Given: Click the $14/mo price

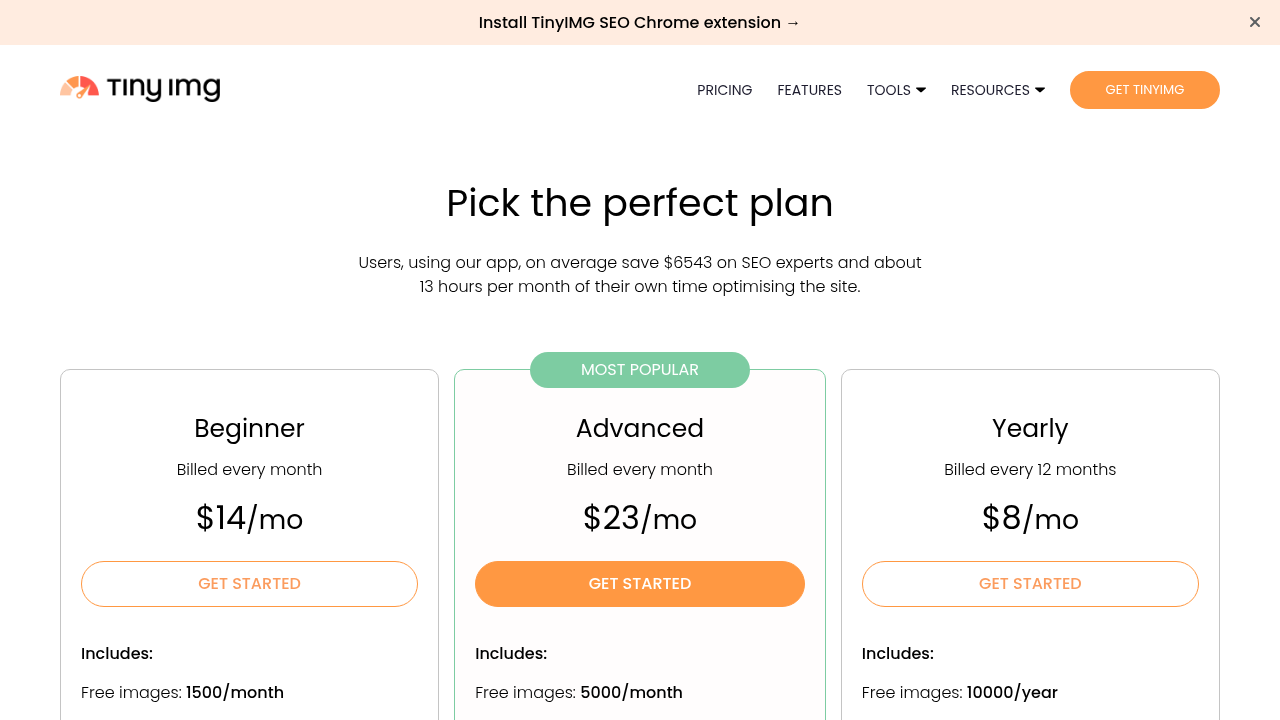Looking at the screenshot, I should 249,518.
